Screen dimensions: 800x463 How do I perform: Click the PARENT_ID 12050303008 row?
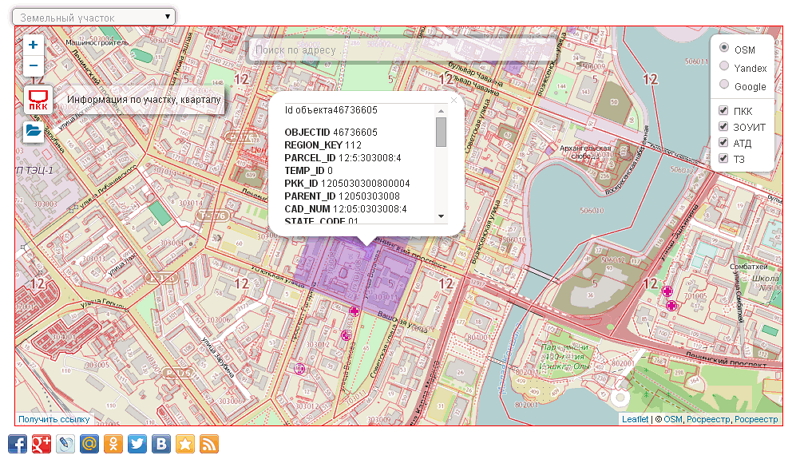[342, 196]
